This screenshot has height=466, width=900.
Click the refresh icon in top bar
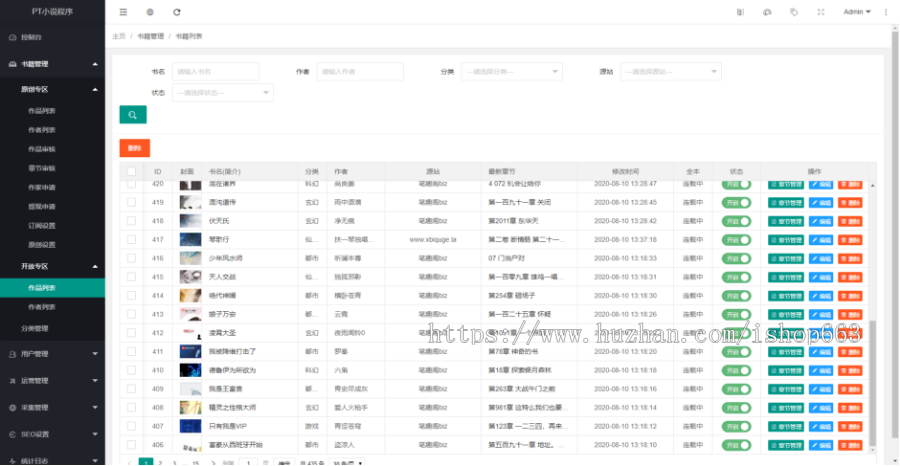coord(177,12)
